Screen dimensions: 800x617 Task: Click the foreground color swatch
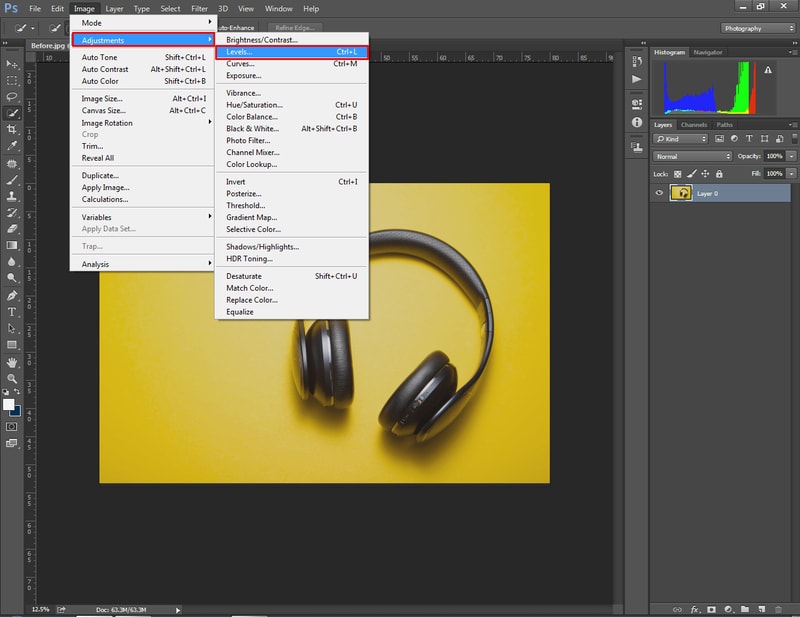(8, 404)
